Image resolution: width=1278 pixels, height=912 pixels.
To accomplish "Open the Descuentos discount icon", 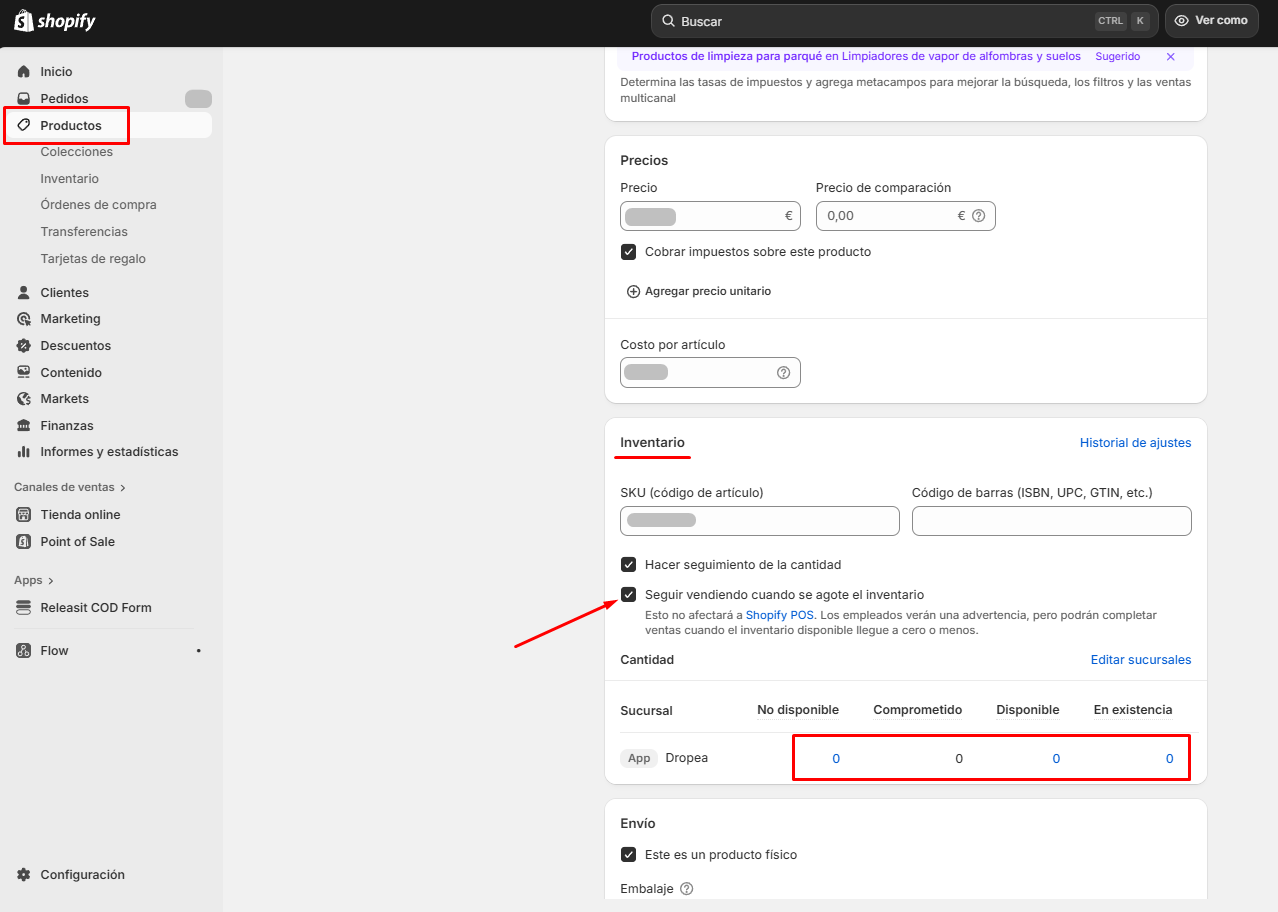I will coord(24,346).
